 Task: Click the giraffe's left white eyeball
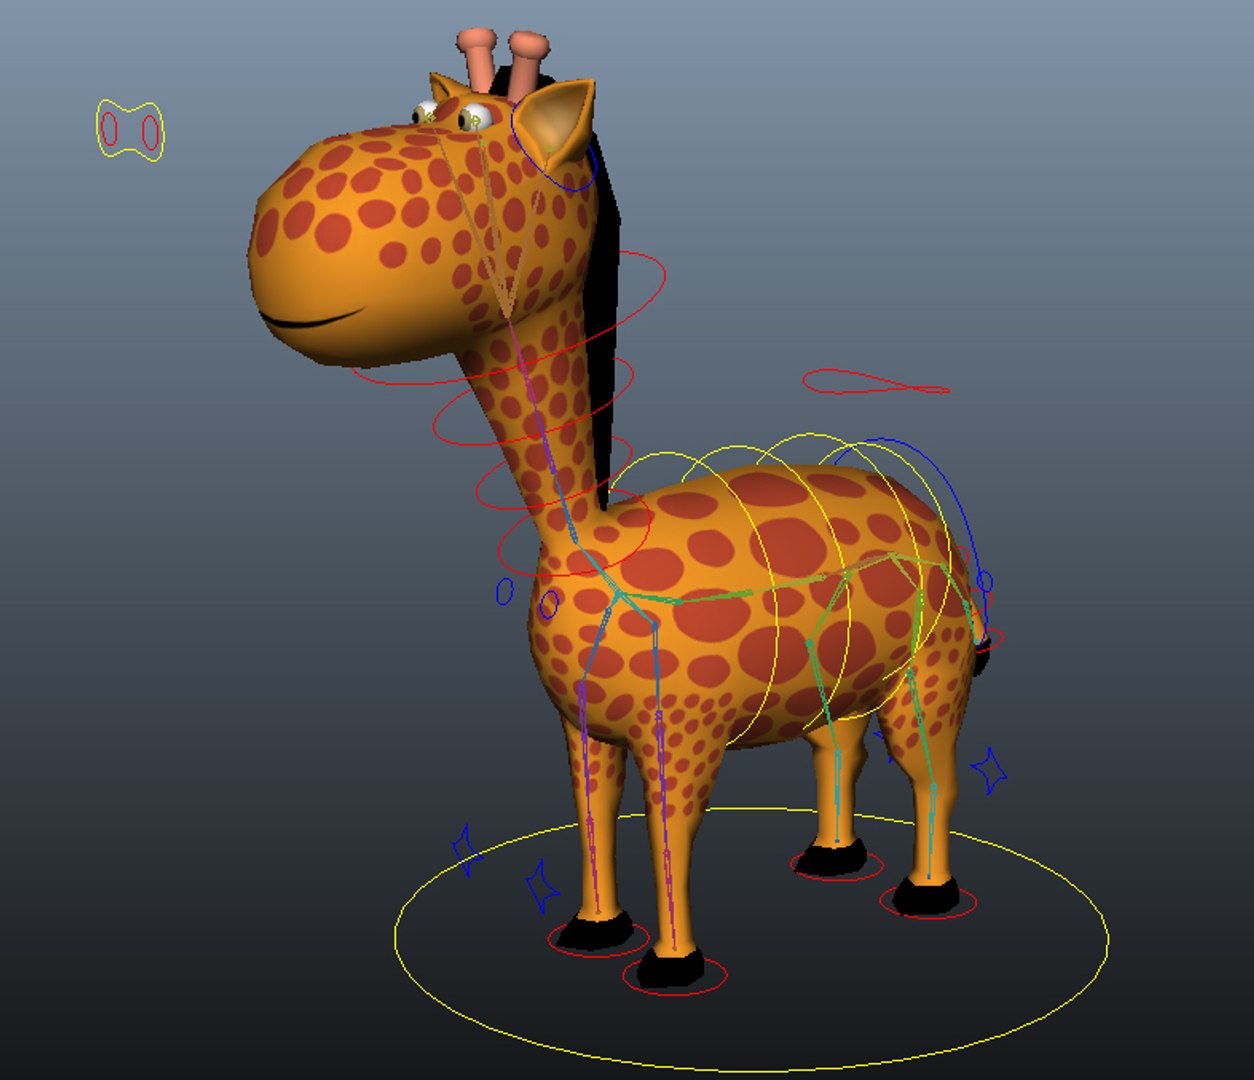(425, 112)
